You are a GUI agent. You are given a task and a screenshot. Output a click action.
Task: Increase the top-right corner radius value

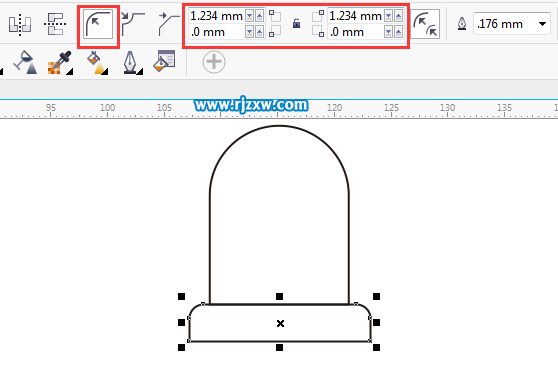point(399,16)
